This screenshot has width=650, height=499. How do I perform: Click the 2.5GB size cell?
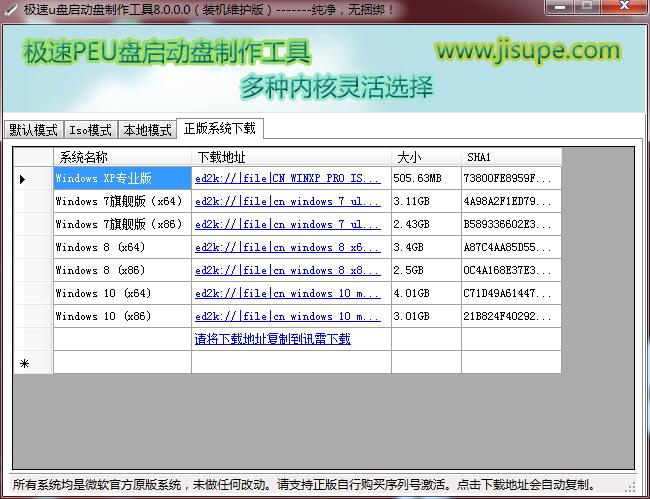pos(426,270)
